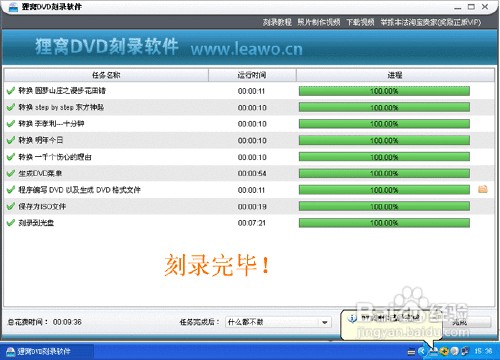Click the progress bar of the 刻录到光盘 row
The height and width of the screenshot is (360, 500).
[384, 223]
